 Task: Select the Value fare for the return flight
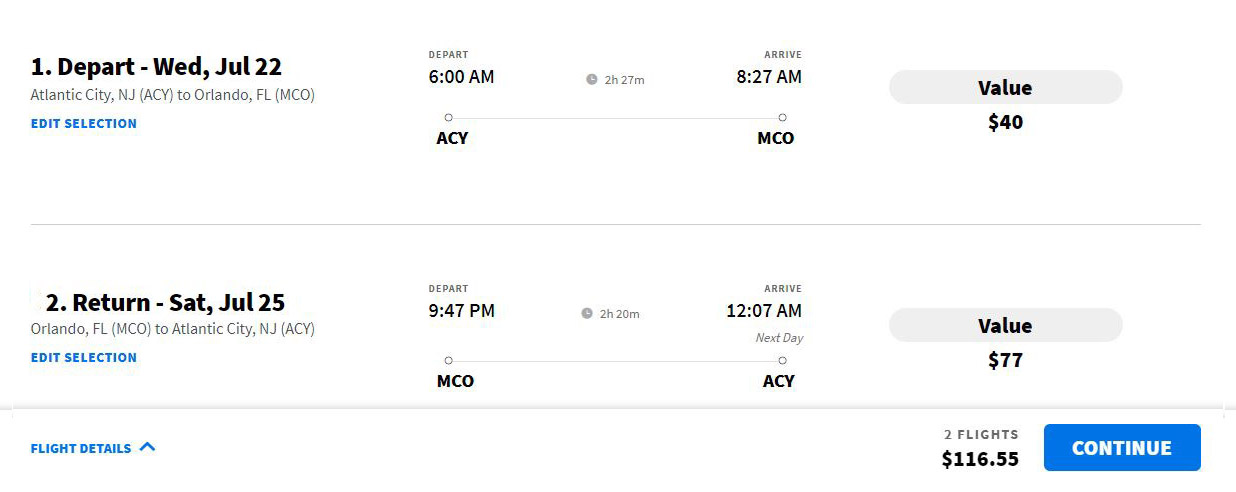tap(1005, 326)
